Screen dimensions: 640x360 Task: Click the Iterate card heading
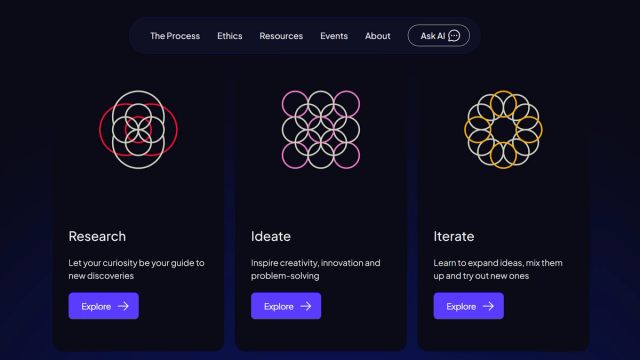pyautogui.click(x=454, y=236)
